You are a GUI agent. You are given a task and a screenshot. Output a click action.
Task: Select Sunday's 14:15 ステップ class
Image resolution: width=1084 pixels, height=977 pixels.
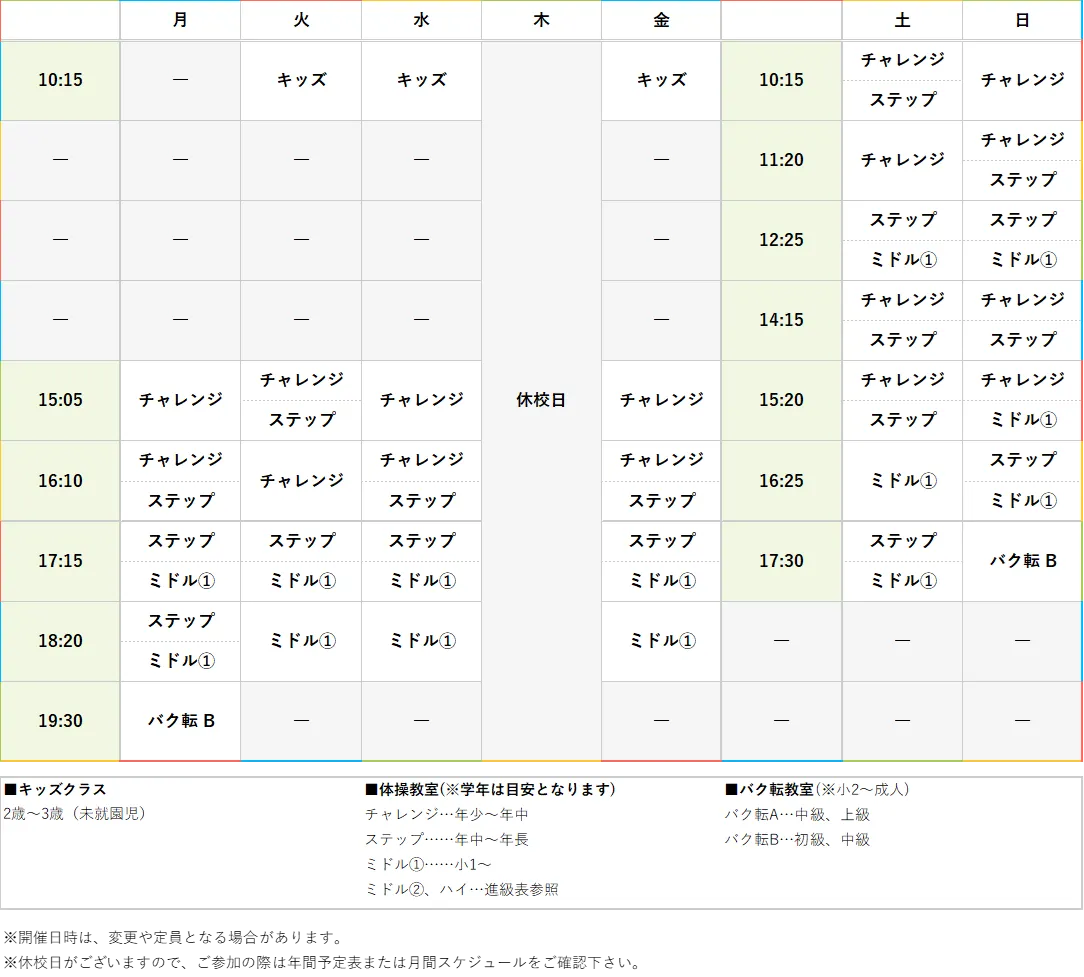tap(1022, 340)
